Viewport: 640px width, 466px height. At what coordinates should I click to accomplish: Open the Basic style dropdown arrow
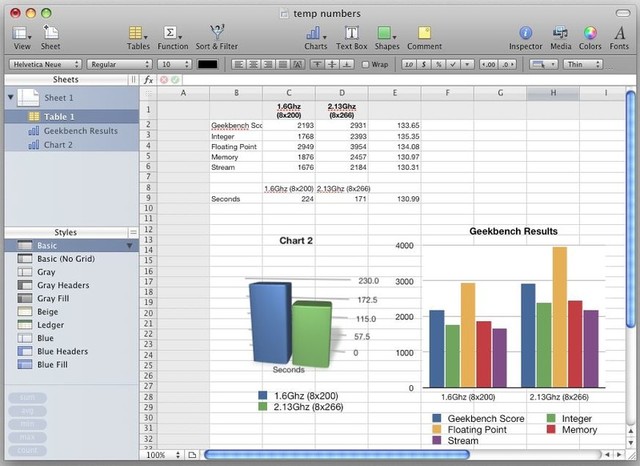click(x=129, y=246)
